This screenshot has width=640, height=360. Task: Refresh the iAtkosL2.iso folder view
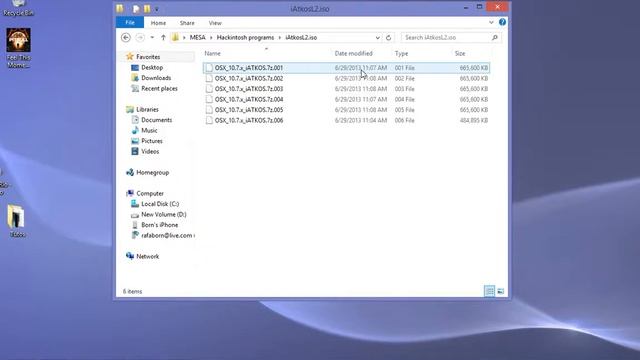[x=389, y=38]
